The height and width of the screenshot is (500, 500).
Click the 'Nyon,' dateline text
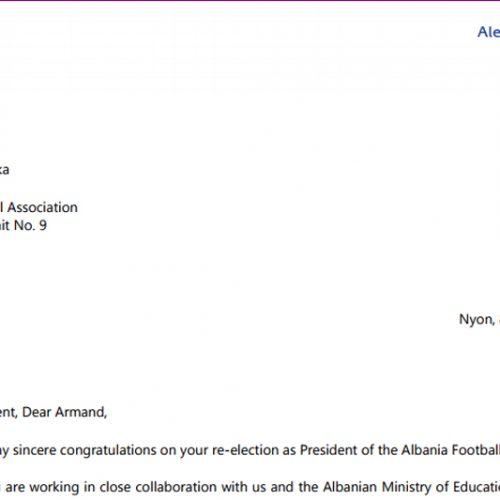point(477,320)
